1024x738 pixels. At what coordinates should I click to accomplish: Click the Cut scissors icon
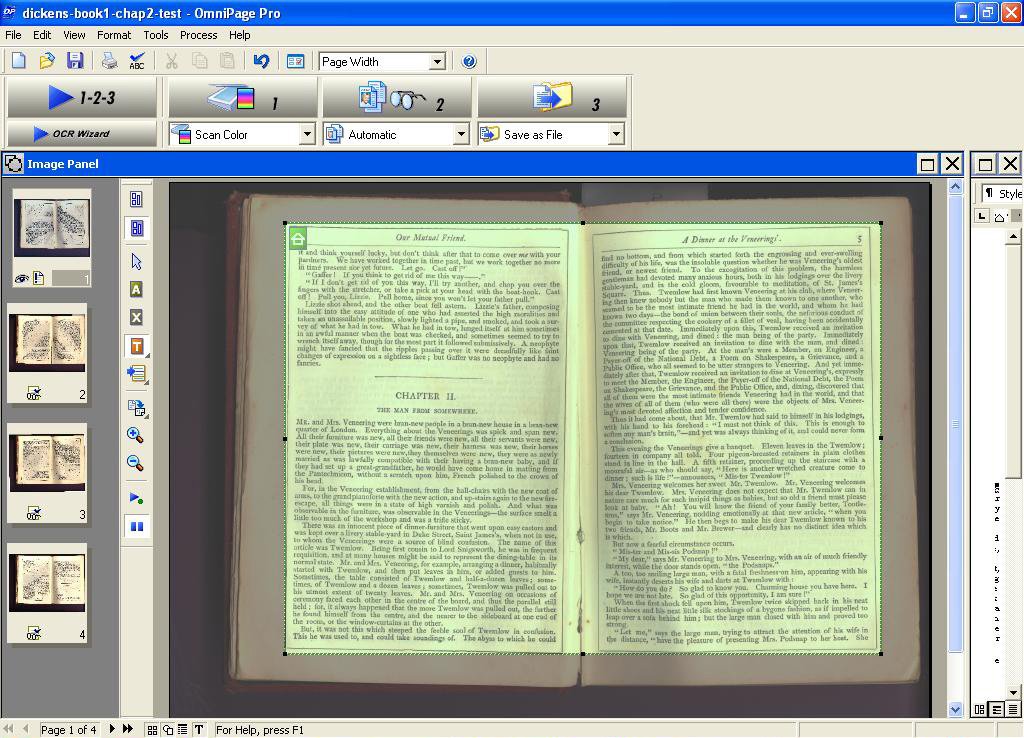click(x=172, y=61)
